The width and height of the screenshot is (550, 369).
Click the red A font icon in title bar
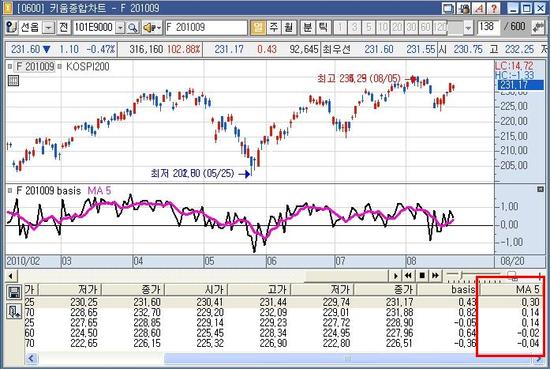point(479,8)
